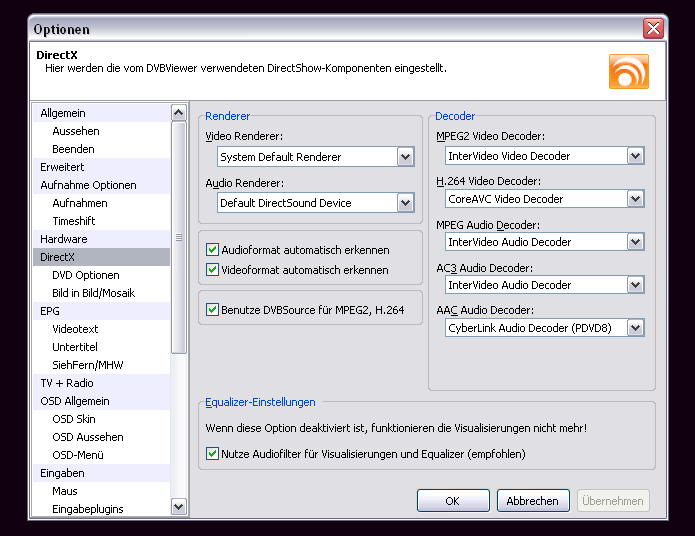The width and height of the screenshot is (695, 536).
Task: Cancel with the Abbrechen button
Action: [x=533, y=501]
